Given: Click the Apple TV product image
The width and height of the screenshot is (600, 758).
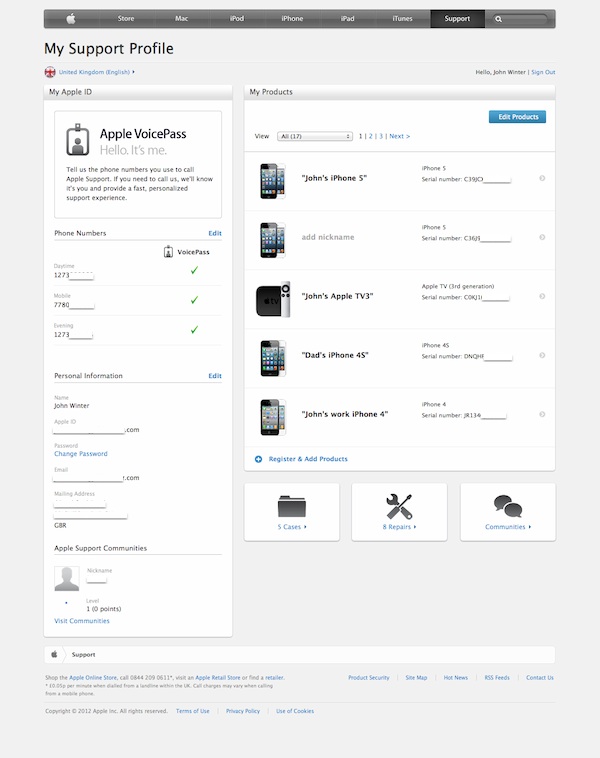Looking at the screenshot, I should coord(273,300).
